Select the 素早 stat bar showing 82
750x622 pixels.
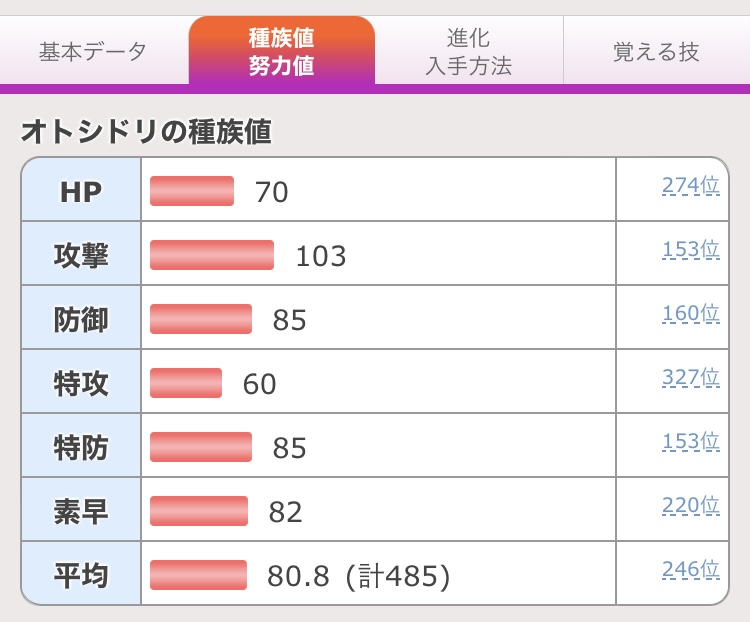(x=199, y=511)
